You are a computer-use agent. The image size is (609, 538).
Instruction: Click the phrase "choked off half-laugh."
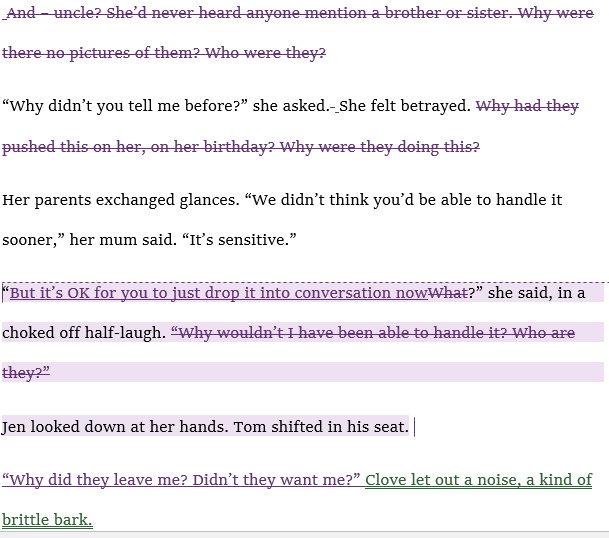click(84, 333)
